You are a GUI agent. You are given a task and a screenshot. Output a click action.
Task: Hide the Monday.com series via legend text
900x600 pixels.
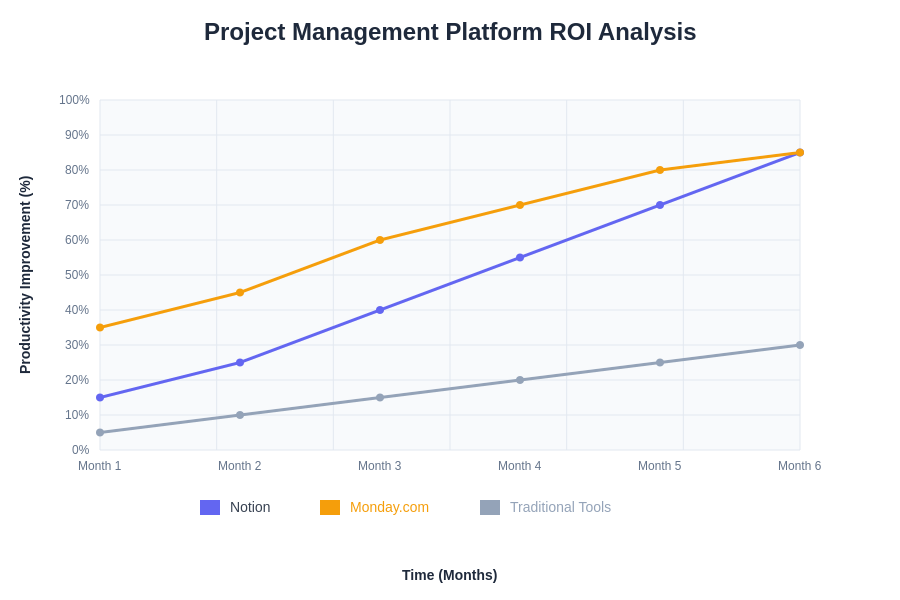point(389,507)
